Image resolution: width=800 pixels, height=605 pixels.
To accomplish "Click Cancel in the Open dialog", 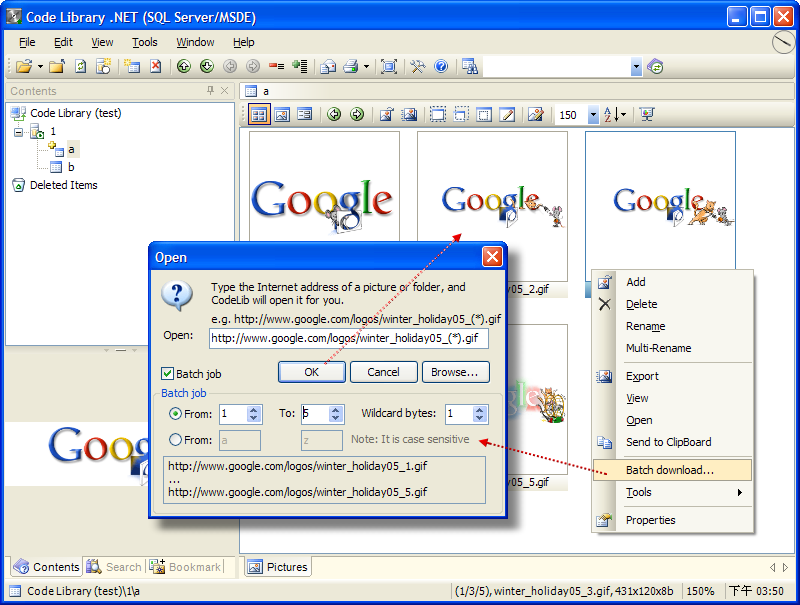I will [384, 372].
